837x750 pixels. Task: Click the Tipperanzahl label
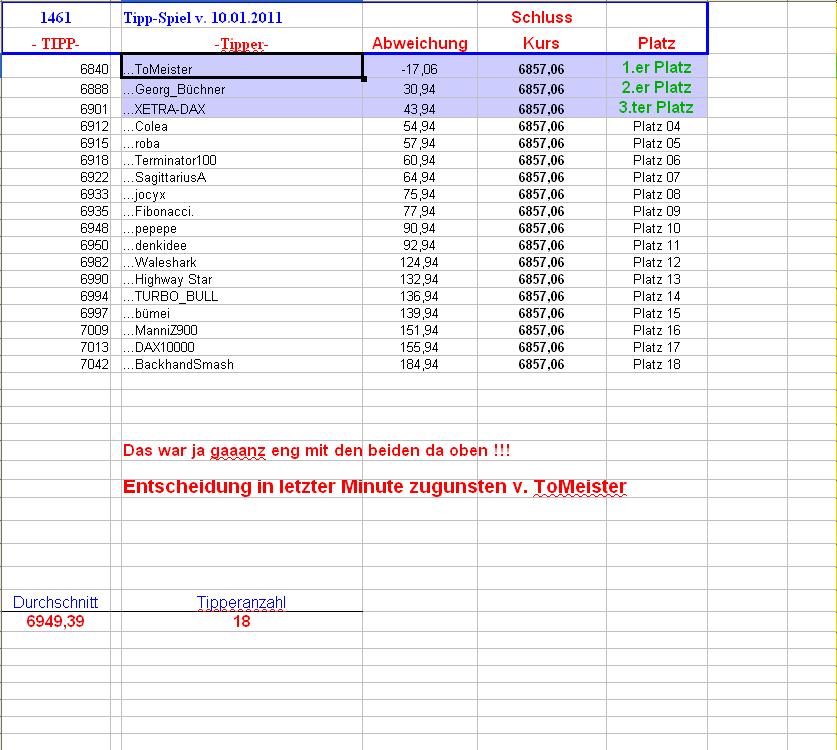click(x=241, y=602)
